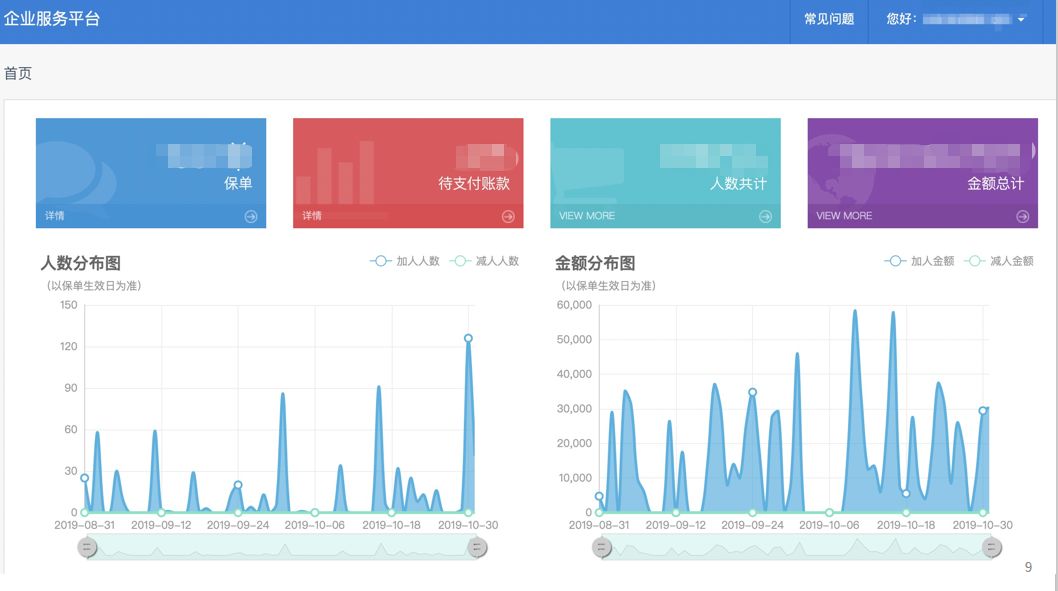Screen dimensions: 1058x591
Task: Toggle 减人金额 legend series
Action: click(999, 261)
